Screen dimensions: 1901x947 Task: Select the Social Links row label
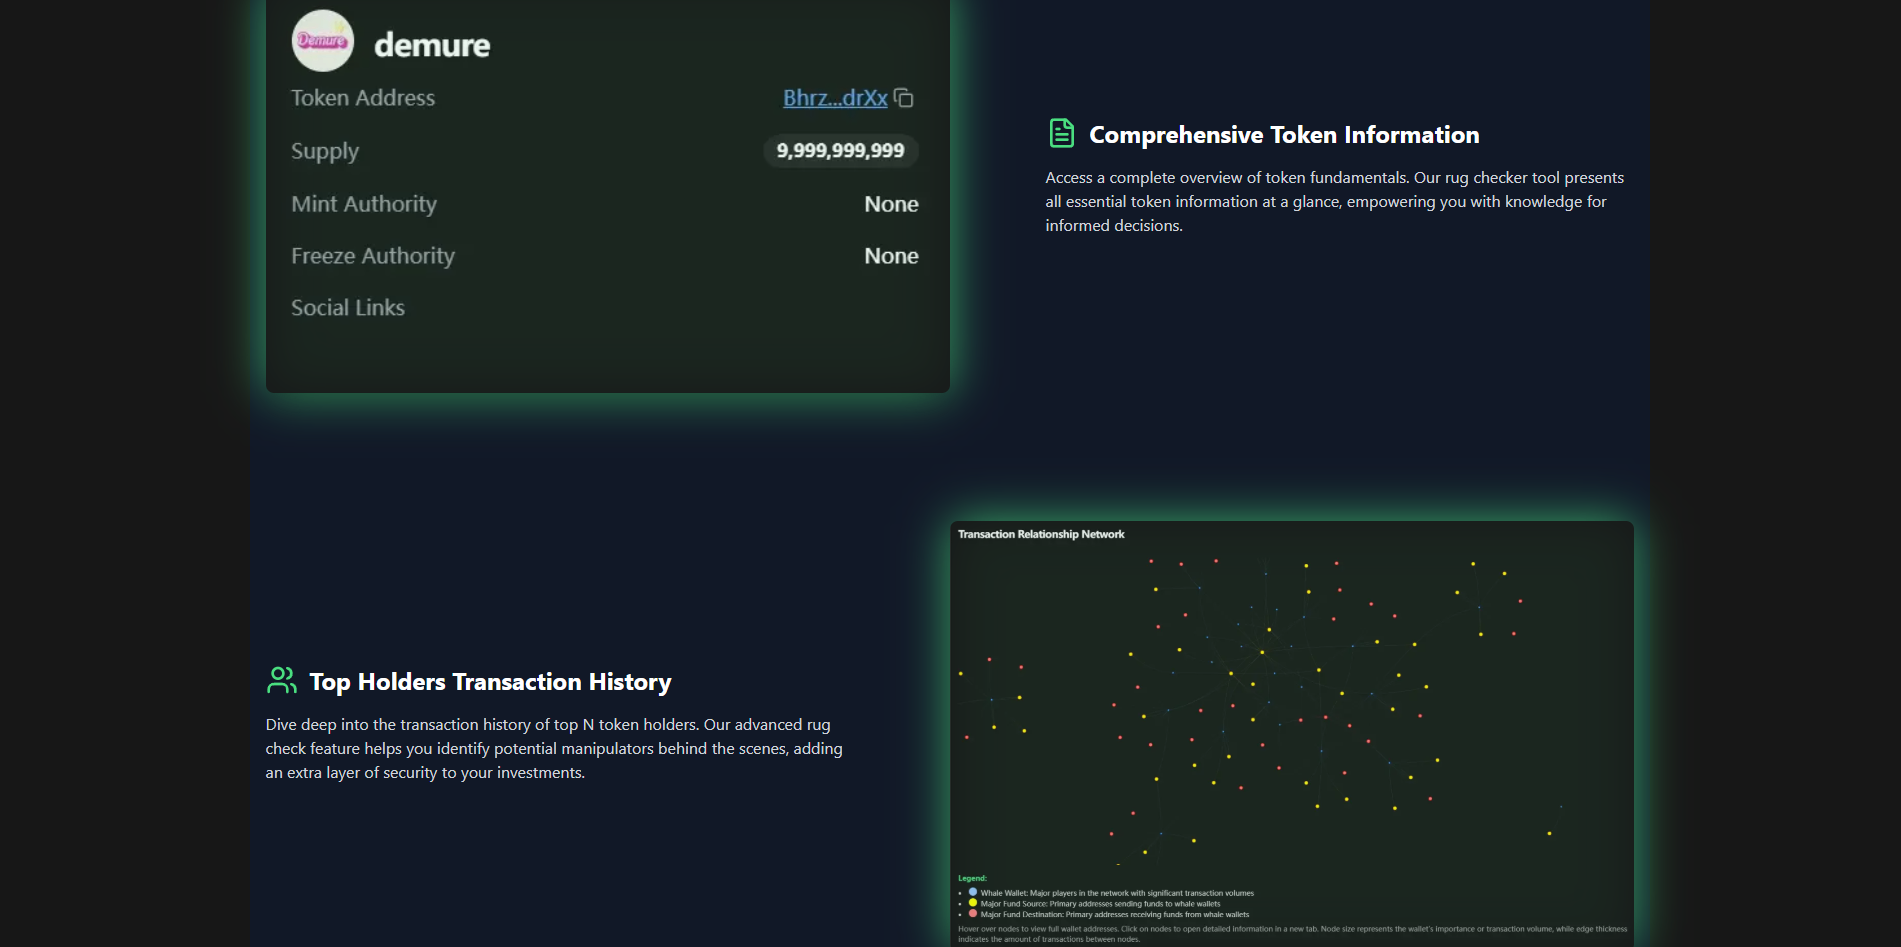pyautogui.click(x=348, y=308)
